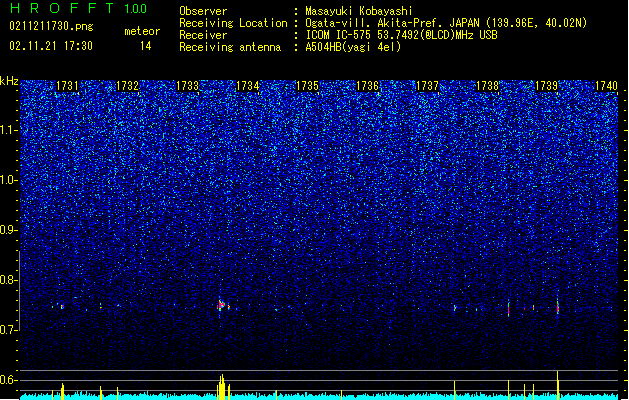Click the location text Ogata-vill. Akita-Pref. JAPAN

tap(392, 23)
